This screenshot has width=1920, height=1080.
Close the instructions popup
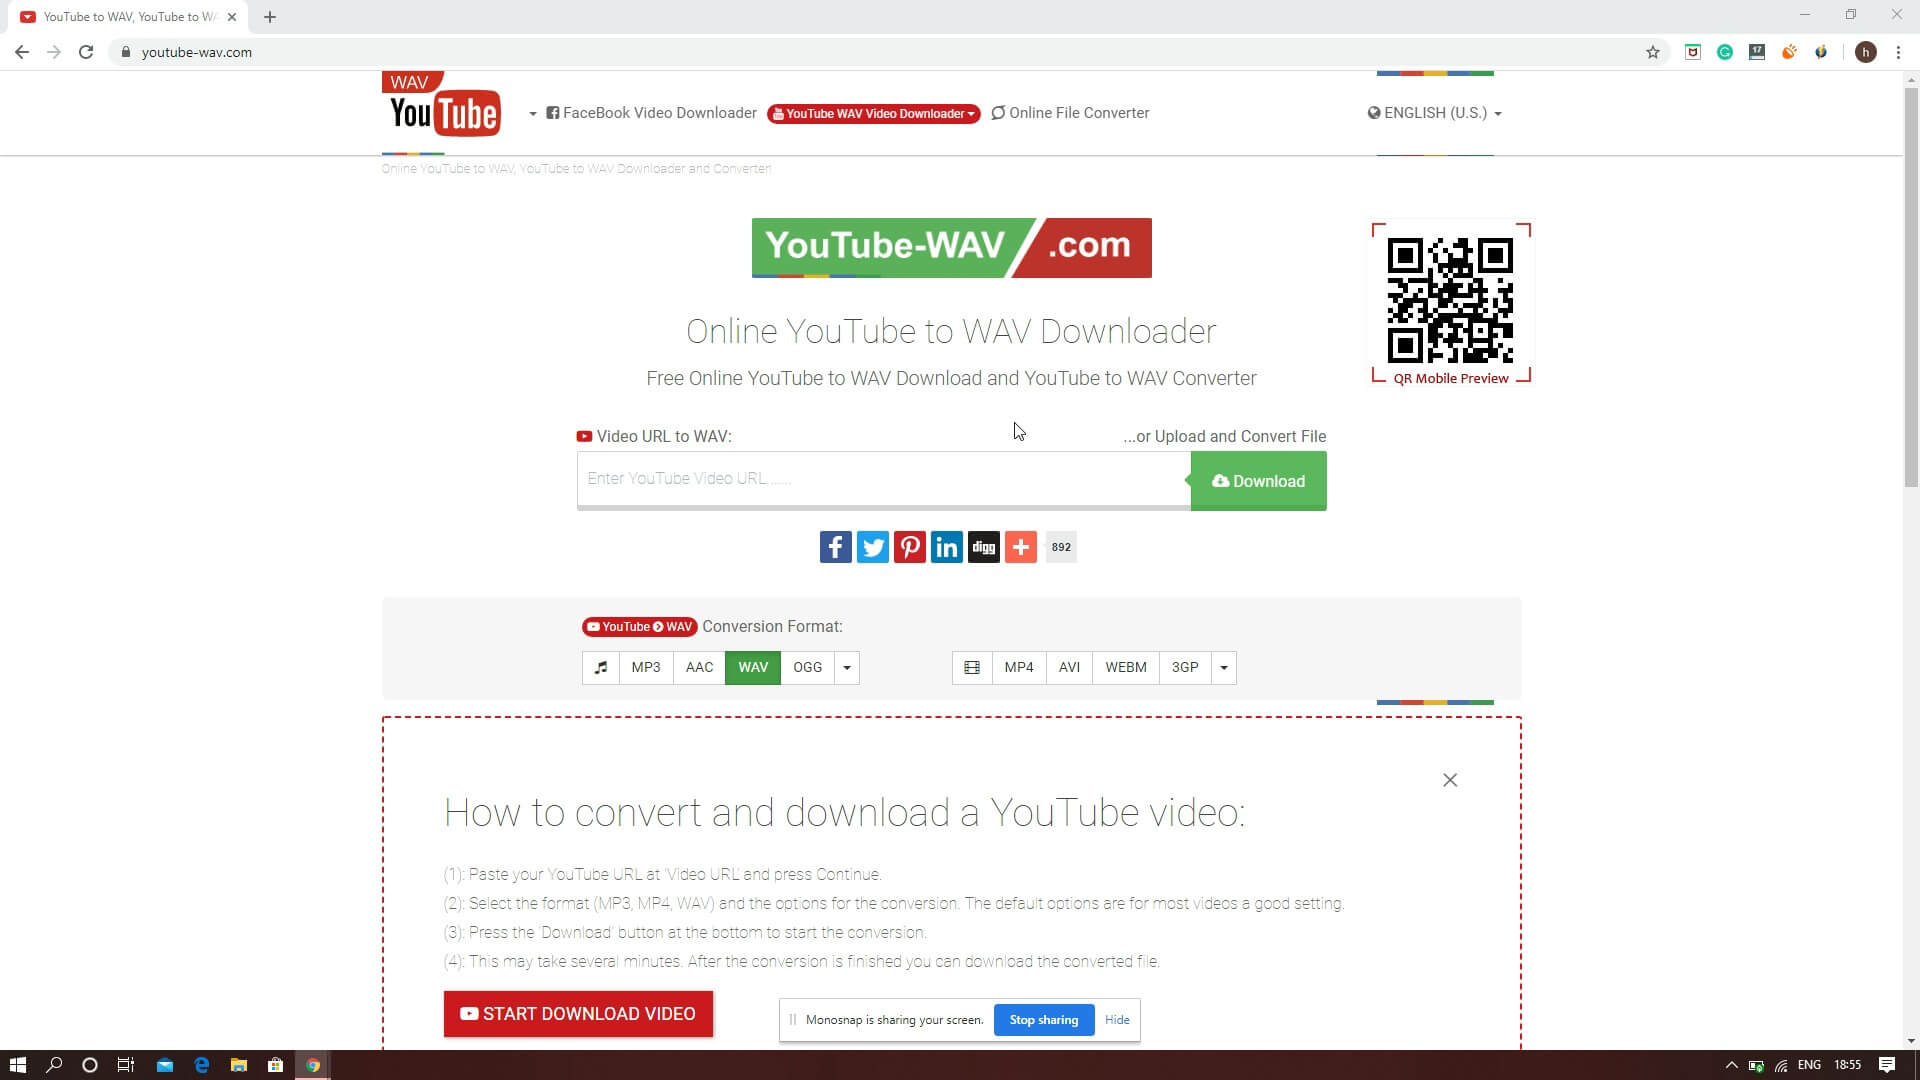[1451, 779]
